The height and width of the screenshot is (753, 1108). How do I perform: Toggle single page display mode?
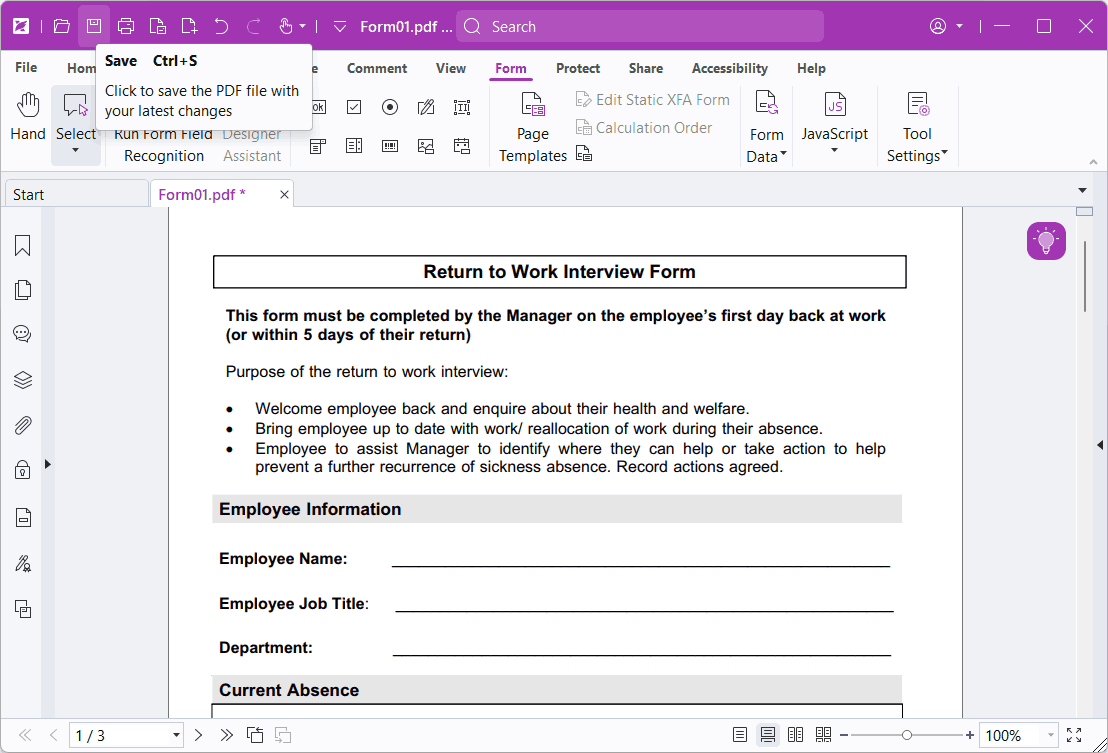(740, 734)
